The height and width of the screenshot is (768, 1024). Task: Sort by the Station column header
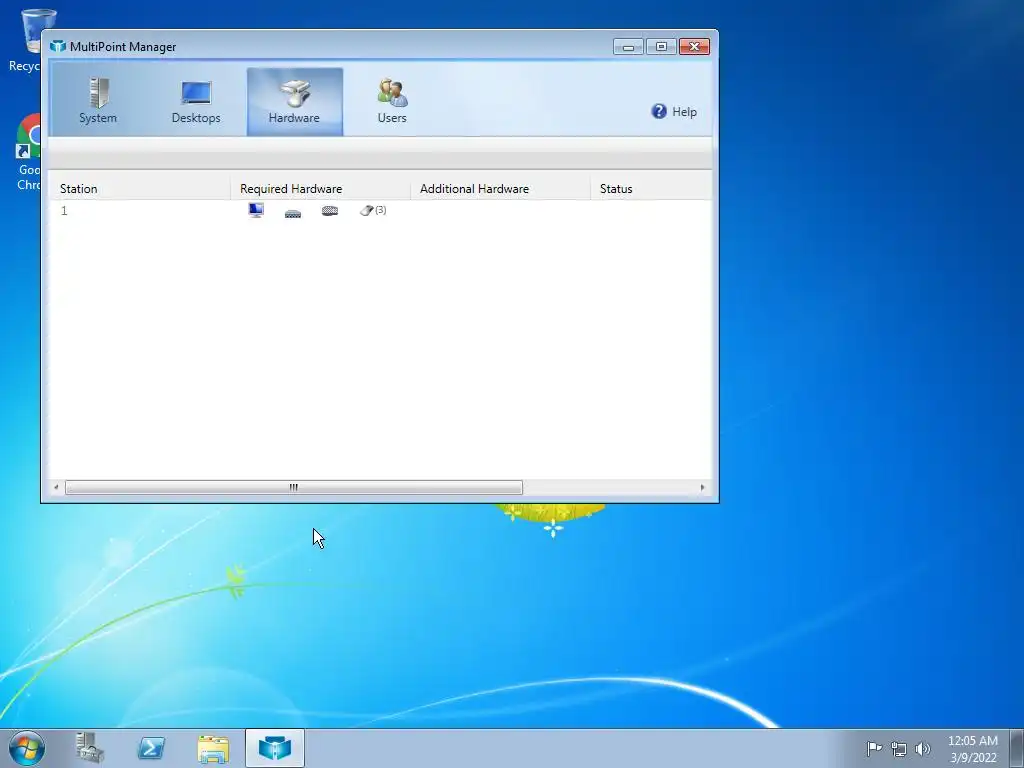139,189
